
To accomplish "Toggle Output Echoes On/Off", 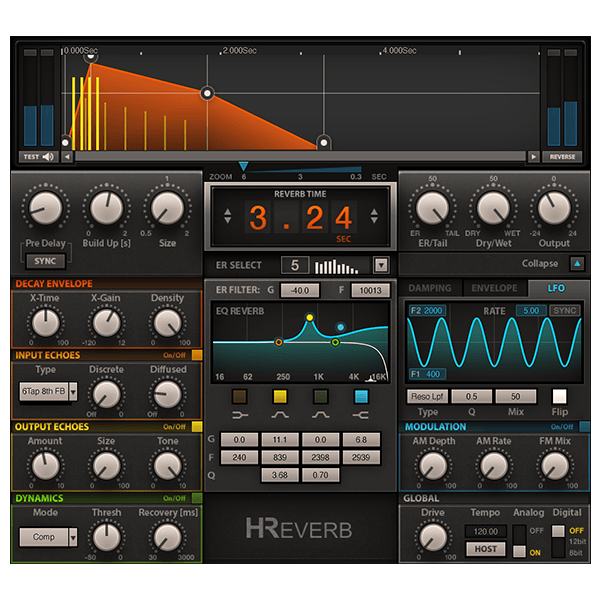I will click(197, 426).
